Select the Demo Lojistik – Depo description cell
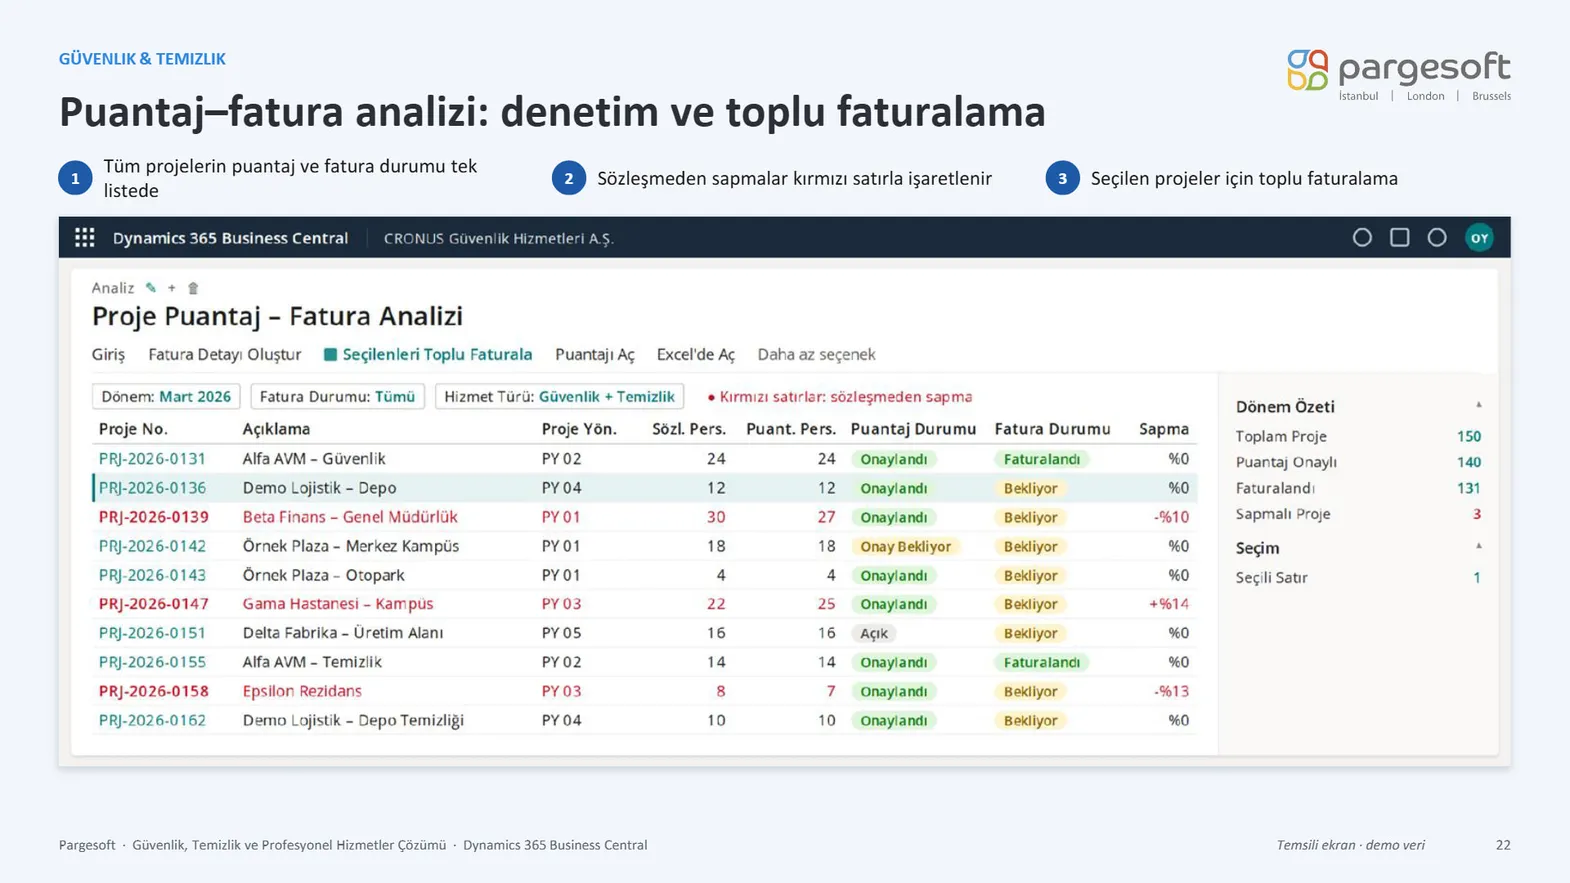 319,488
